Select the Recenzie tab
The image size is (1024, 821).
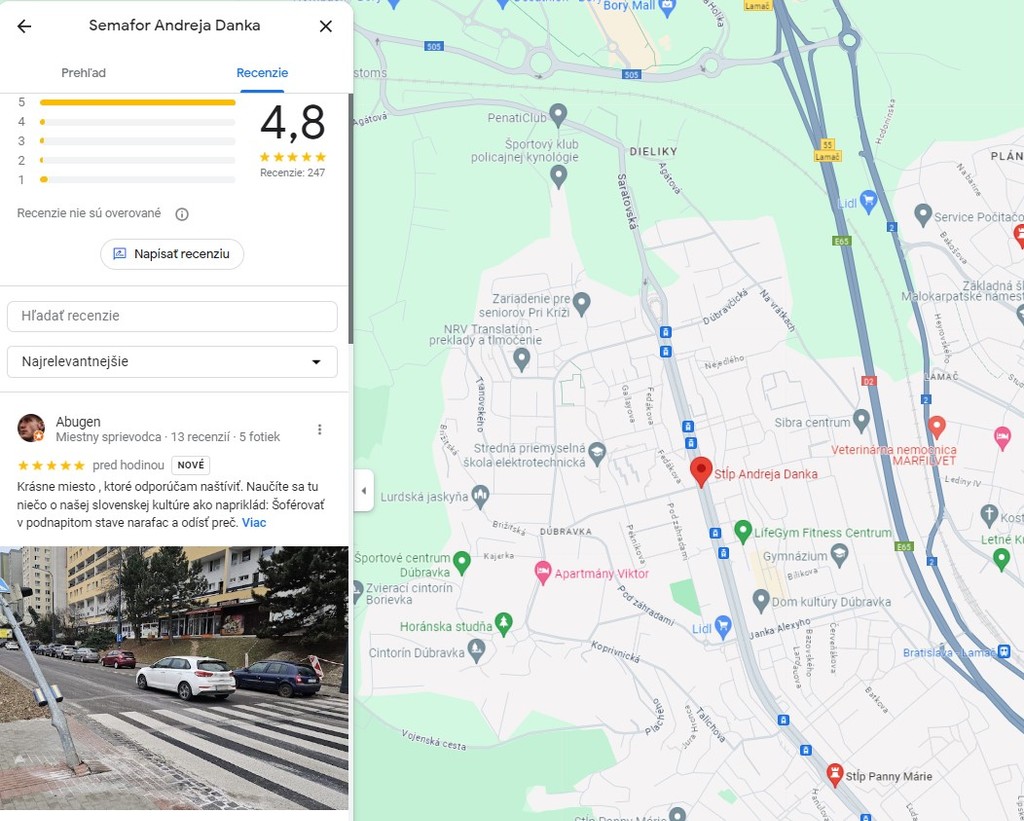(x=262, y=73)
